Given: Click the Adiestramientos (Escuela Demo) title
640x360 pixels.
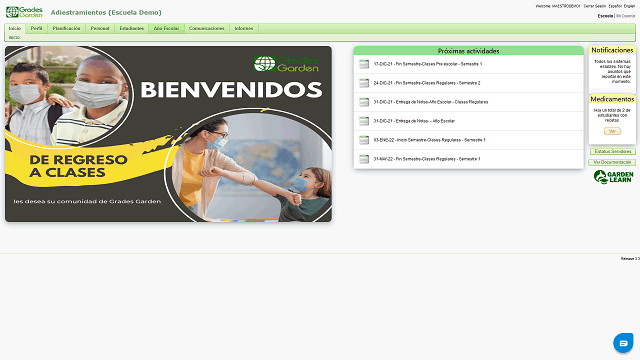Looking at the screenshot, I should [x=106, y=13].
